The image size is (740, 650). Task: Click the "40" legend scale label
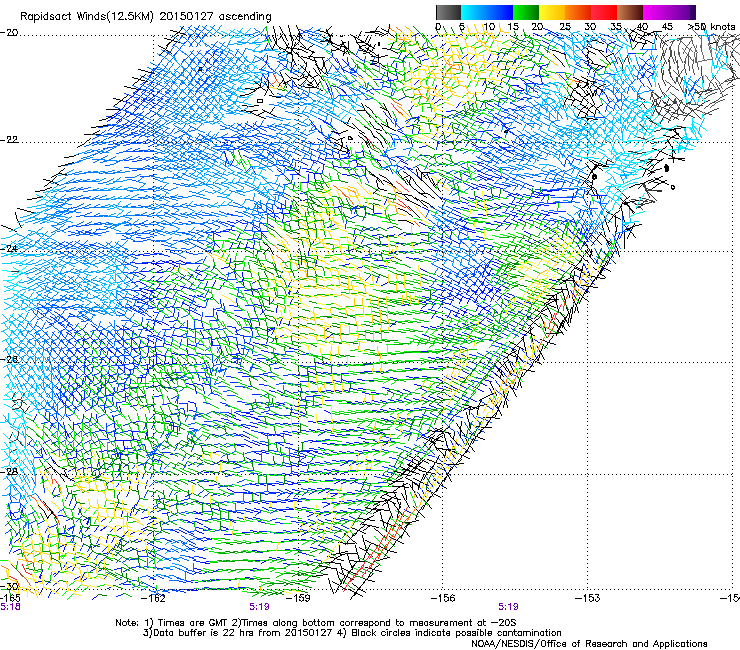642,27
